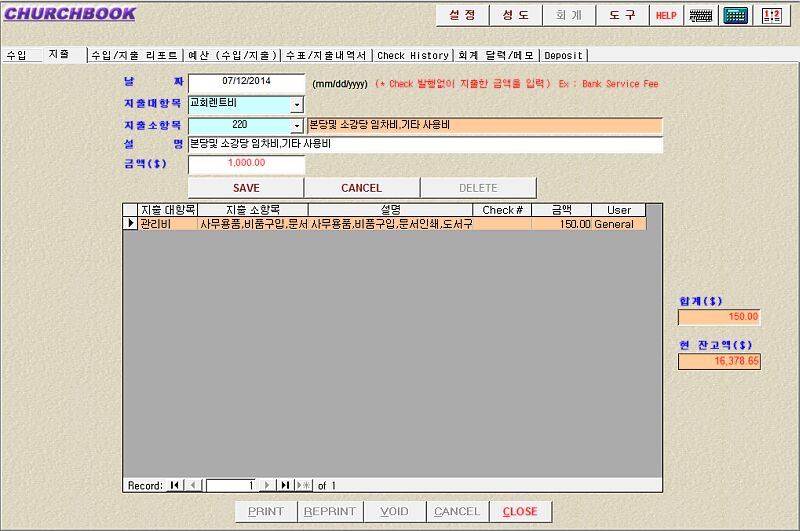Open the 회계 달력/메모 tab
The image size is (800, 531).
click(496, 55)
